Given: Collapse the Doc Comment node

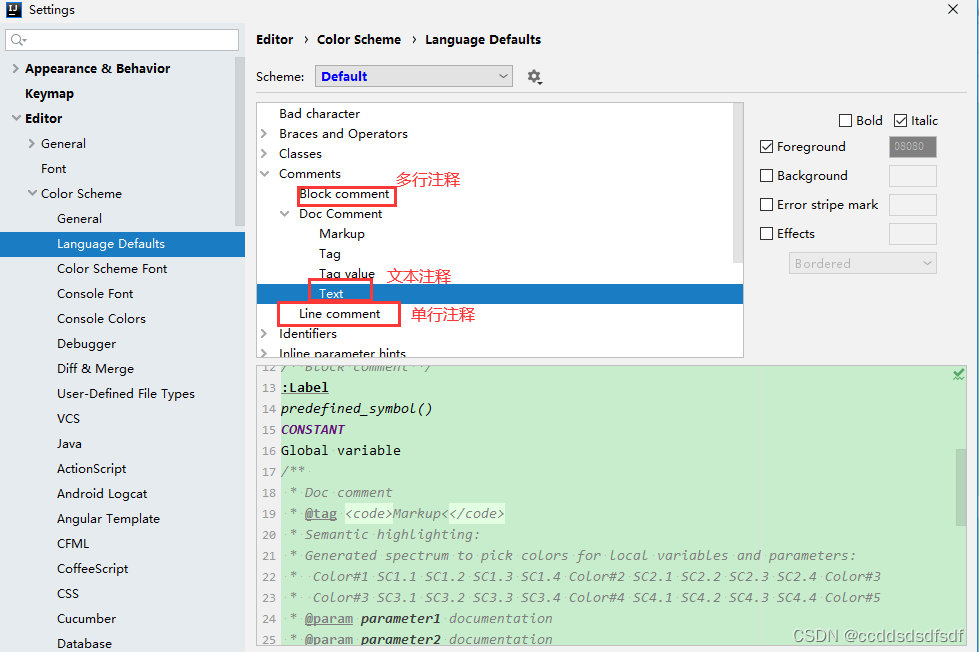Looking at the screenshot, I should click(x=285, y=214).
